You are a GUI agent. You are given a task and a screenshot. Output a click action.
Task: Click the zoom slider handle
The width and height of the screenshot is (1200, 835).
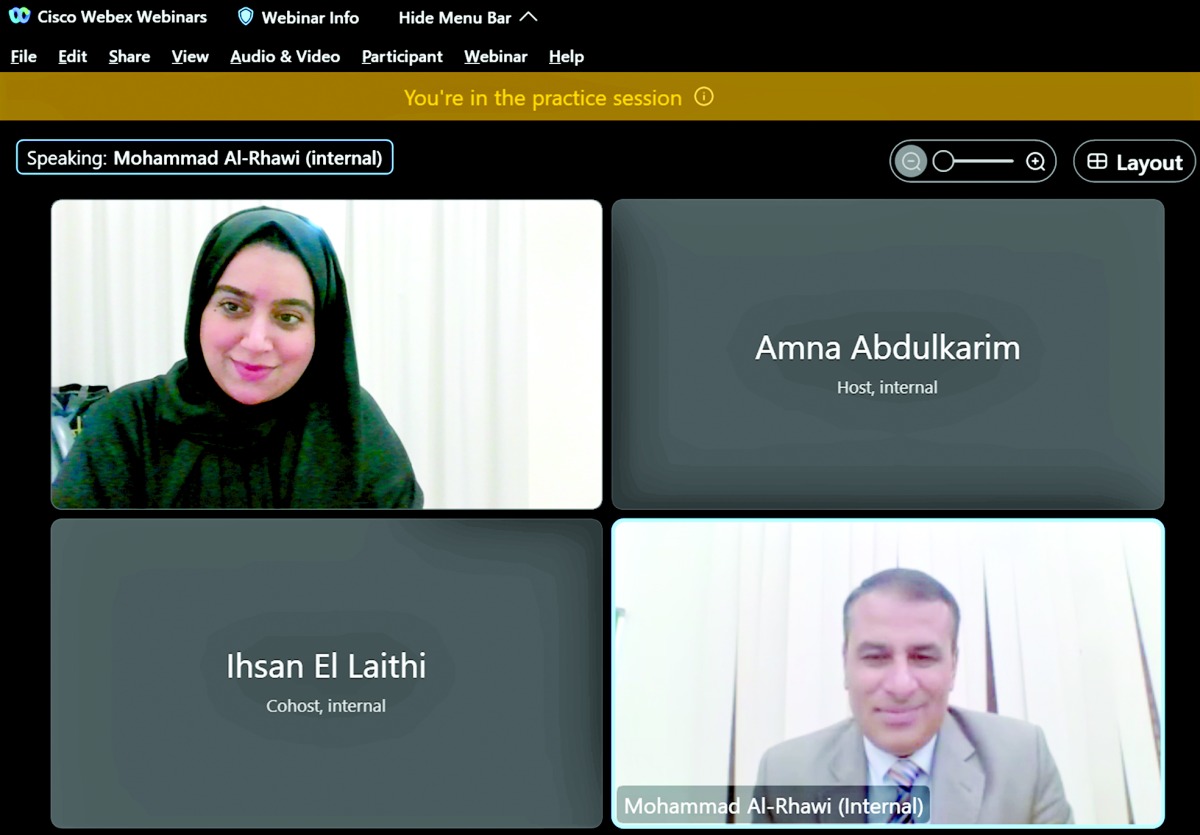coord(943,162)
